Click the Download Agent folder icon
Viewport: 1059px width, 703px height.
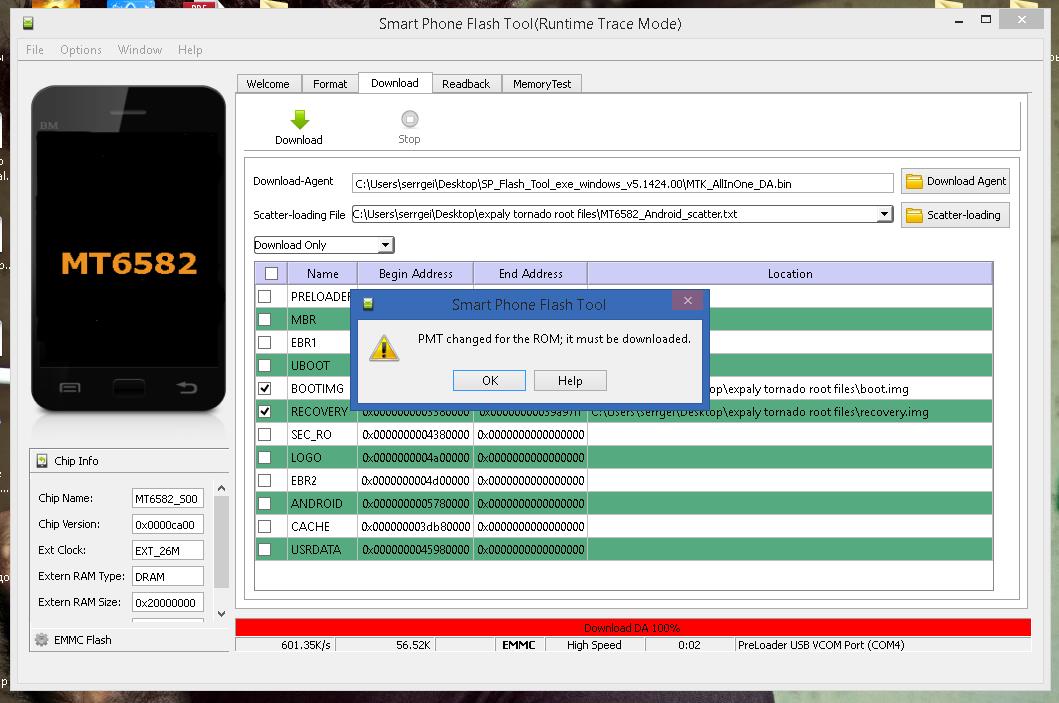[914, 181]
